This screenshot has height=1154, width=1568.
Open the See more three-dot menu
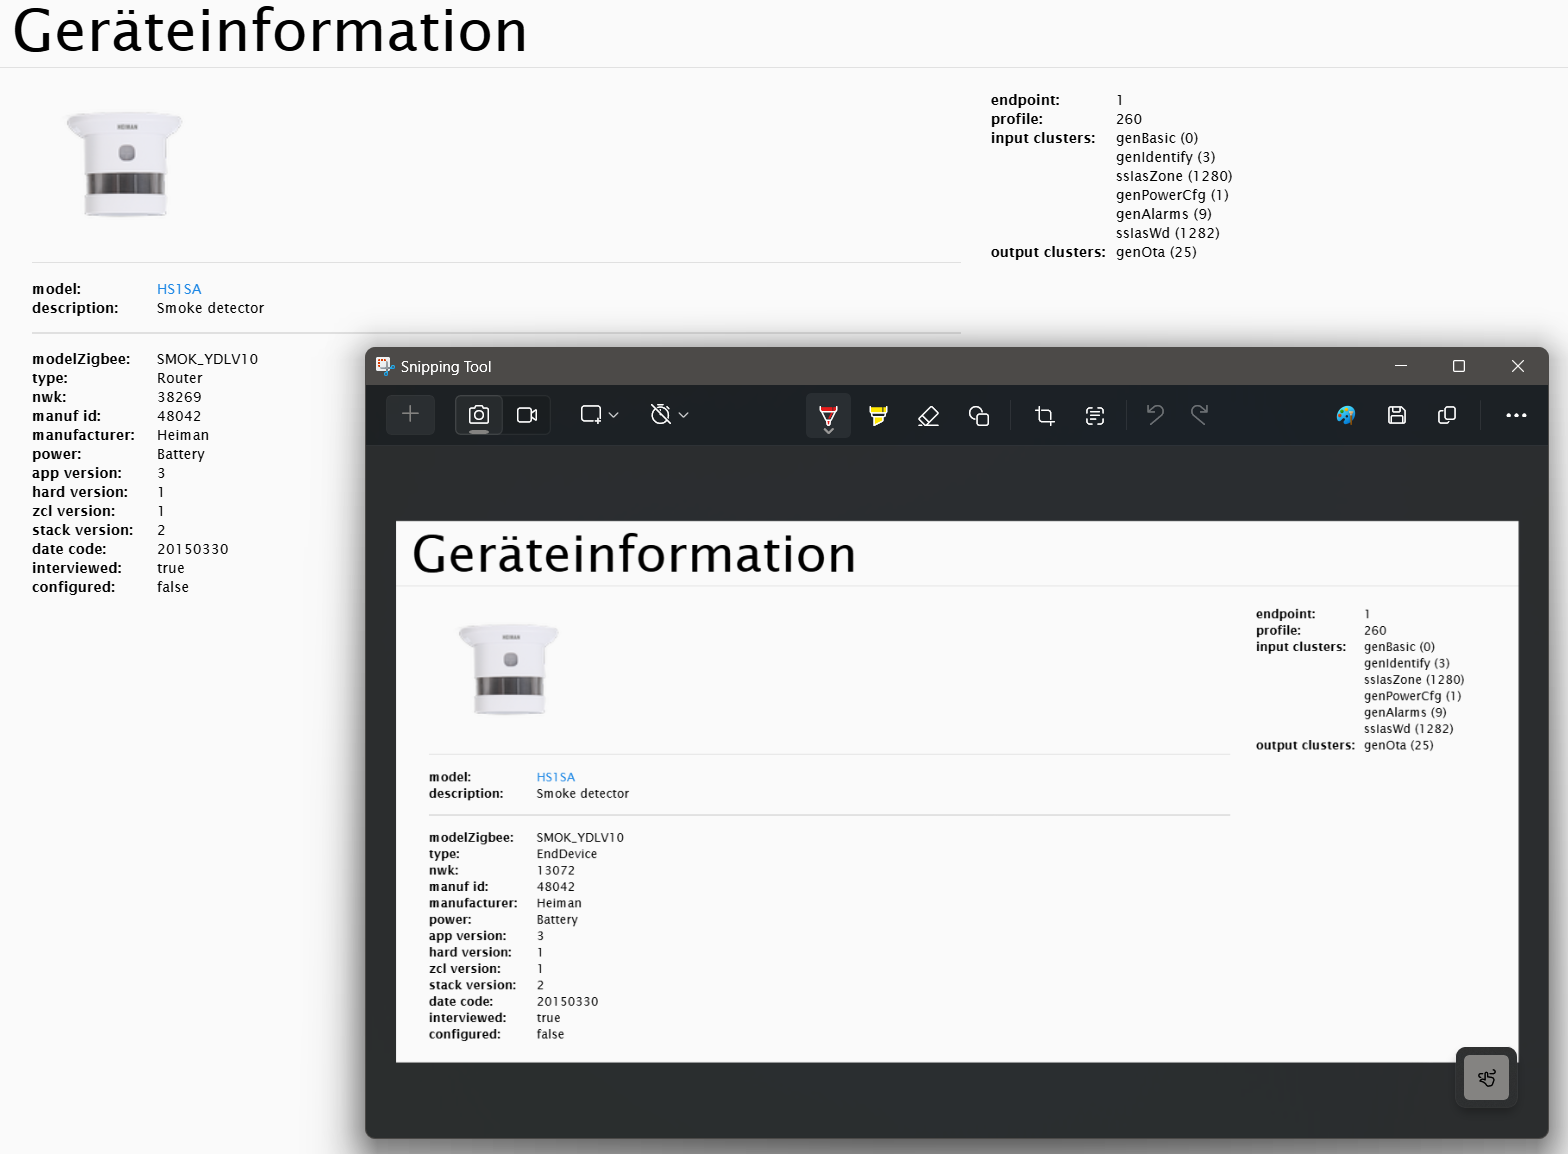pyautogui.click(x=1516, y=415)
